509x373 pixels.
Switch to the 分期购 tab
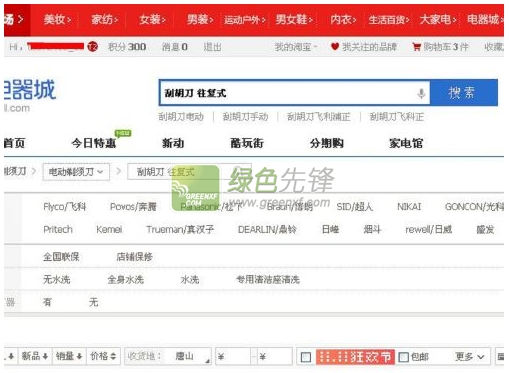pyautogui.click(x=327, y=143)
